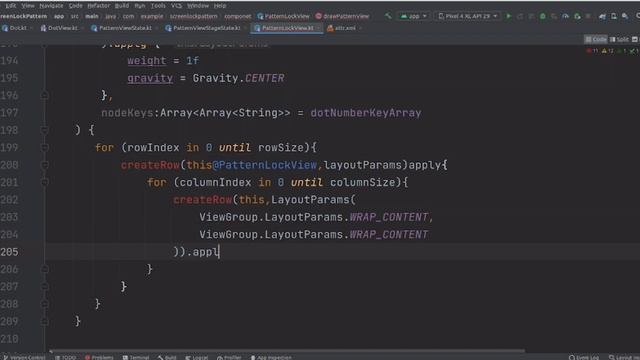
Task: Switch editor to Code view mode
Action: click(596, 39)
